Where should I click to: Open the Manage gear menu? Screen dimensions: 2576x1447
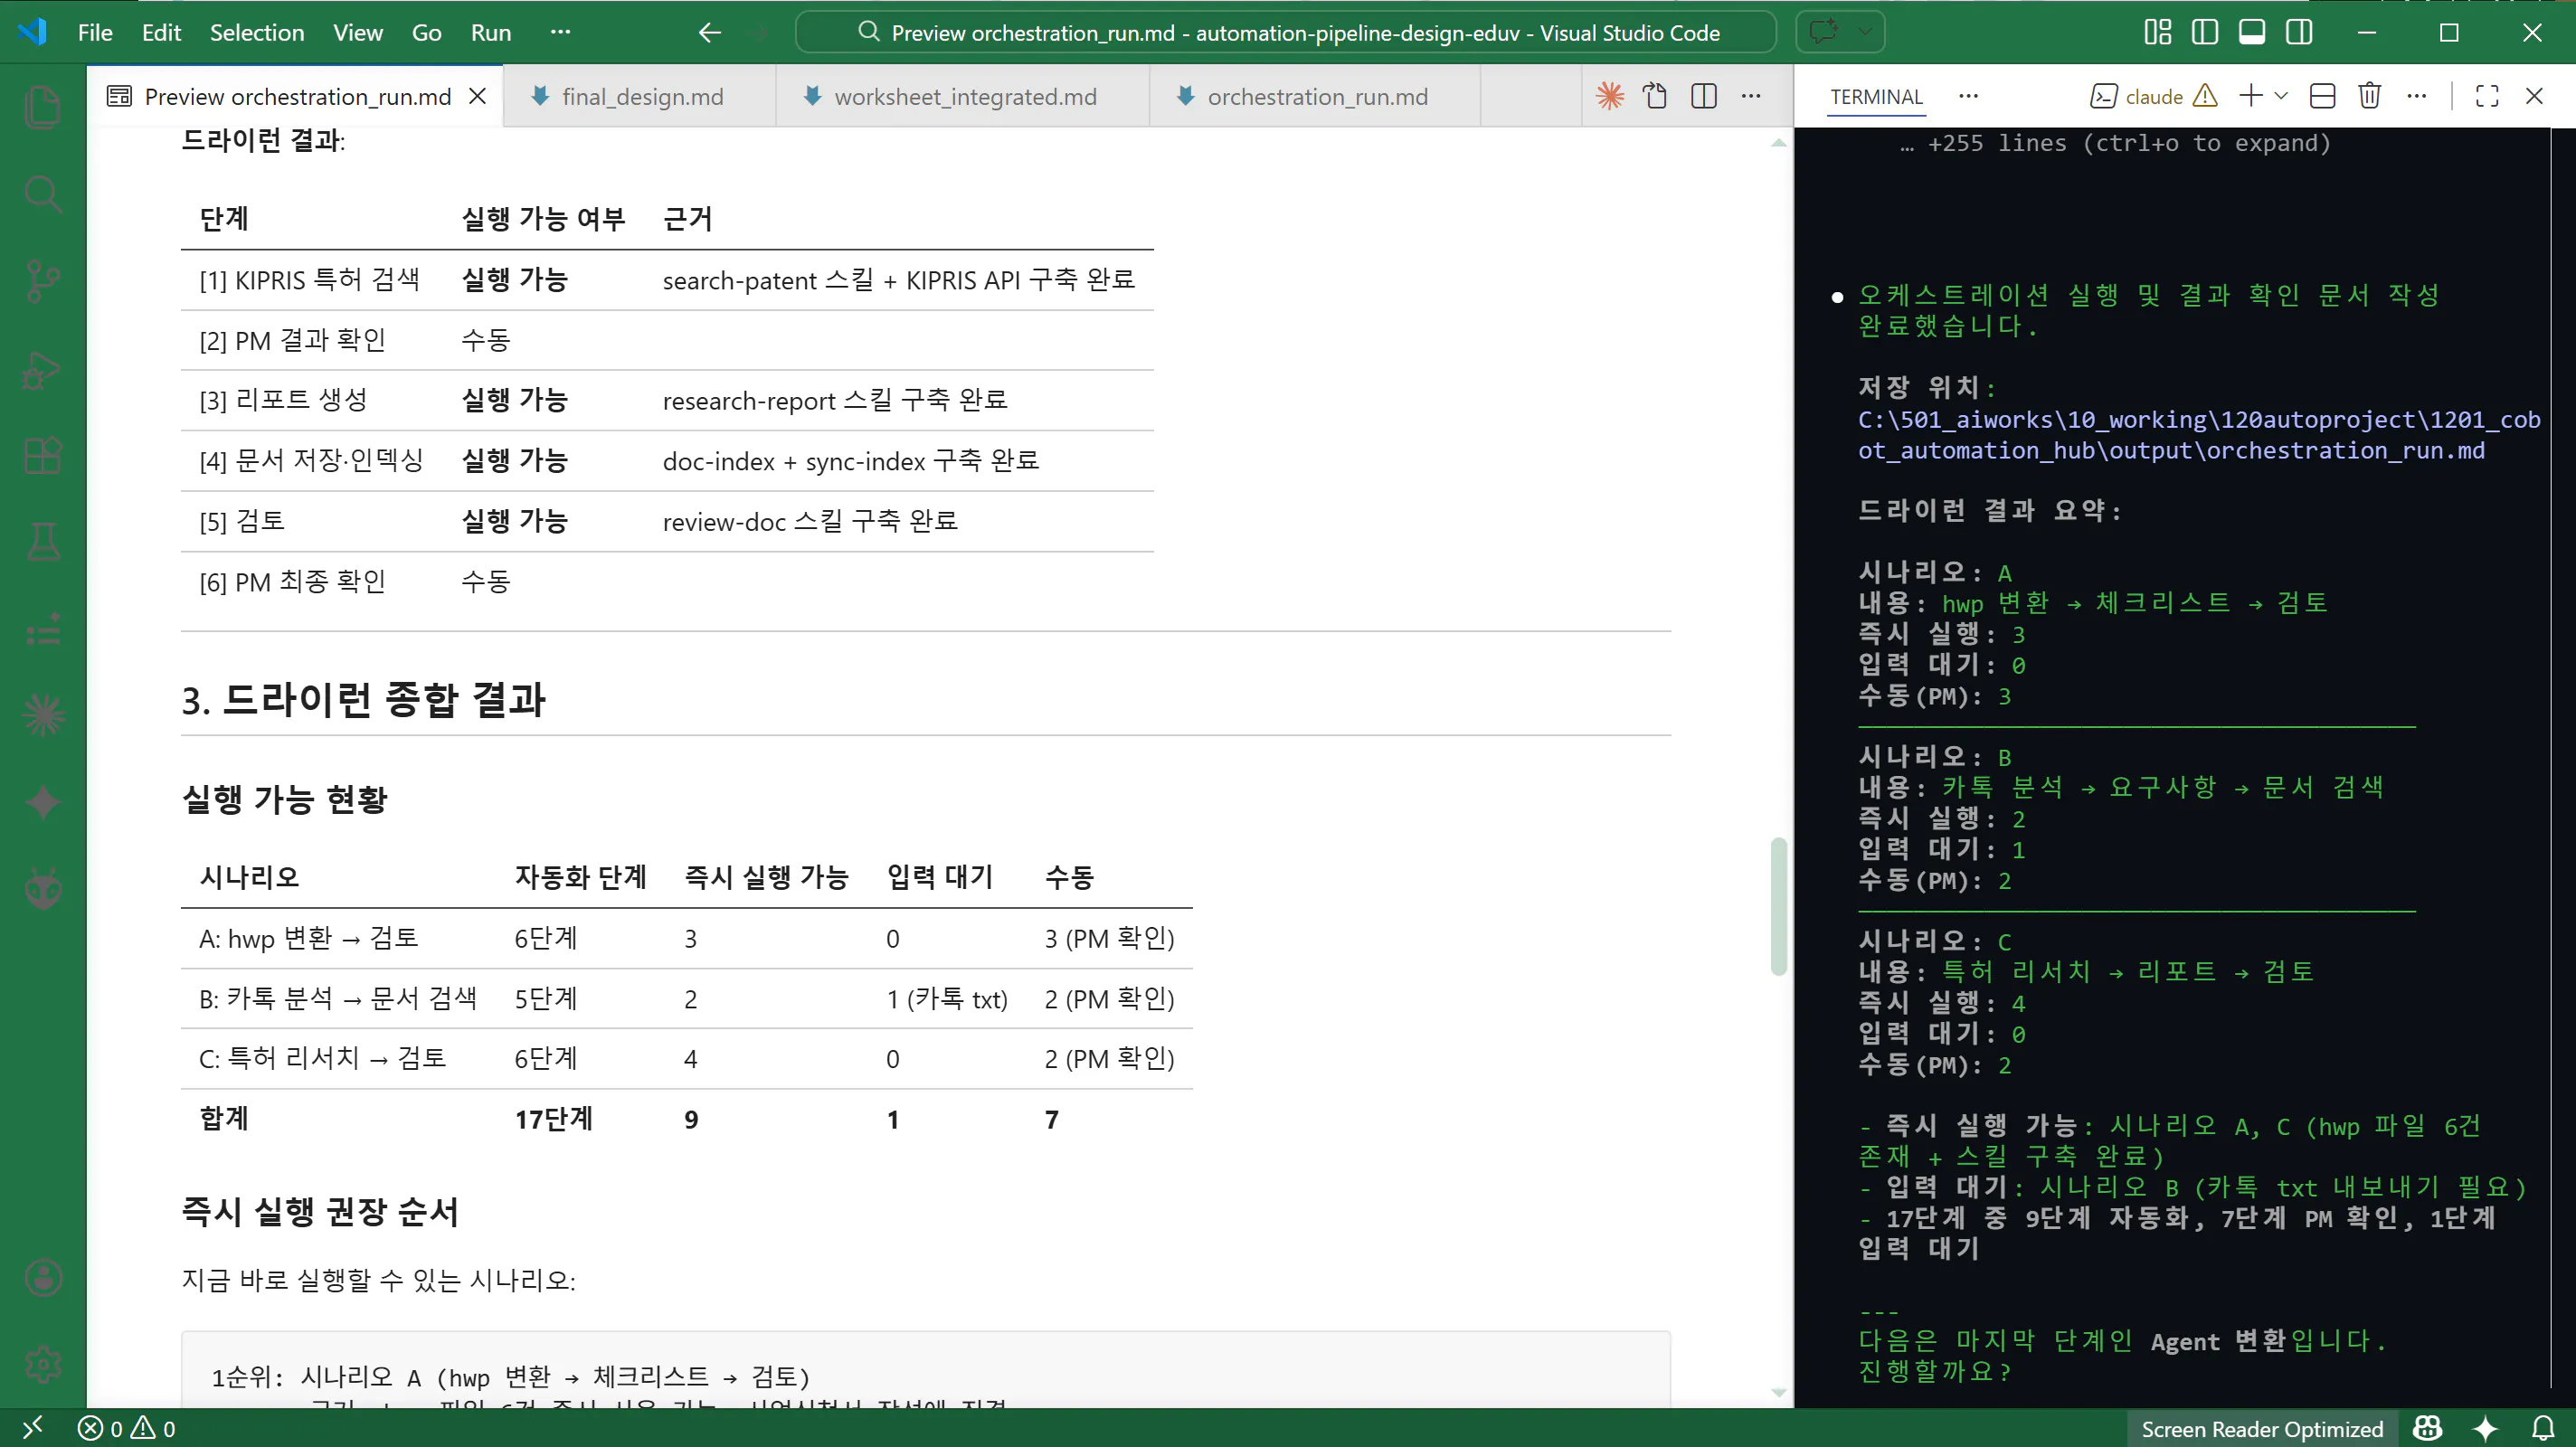(x=43, y=1364)
